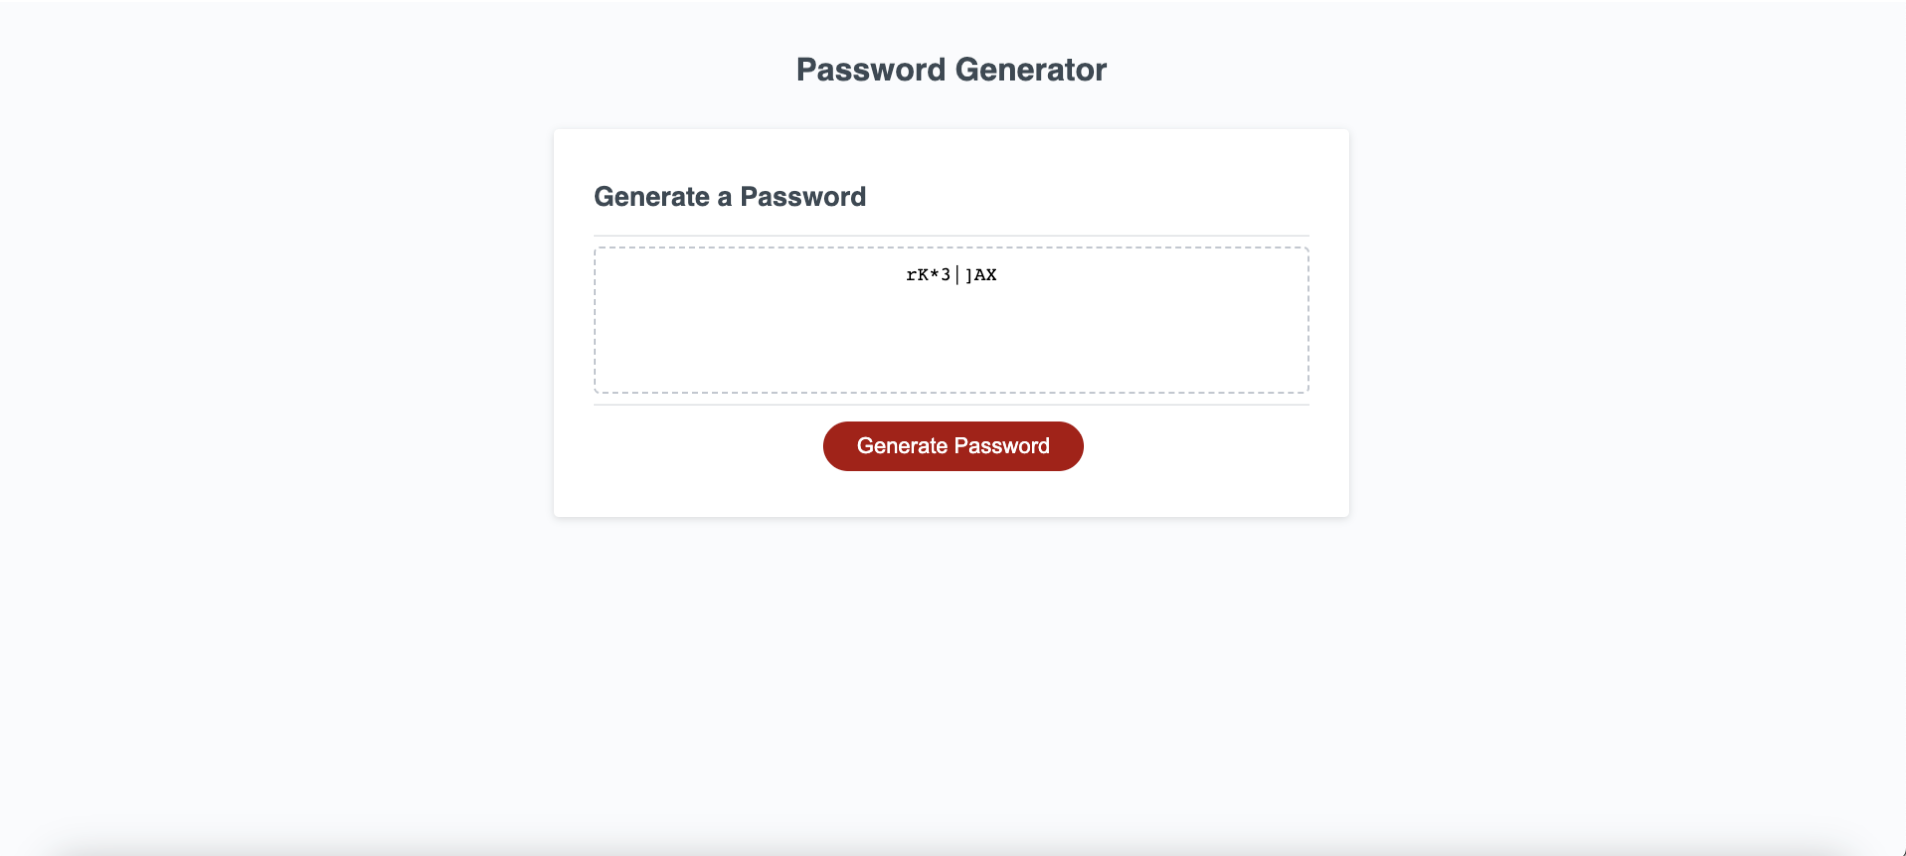
Task: Click the Generate Password label text
Action: tap(953, 446)
